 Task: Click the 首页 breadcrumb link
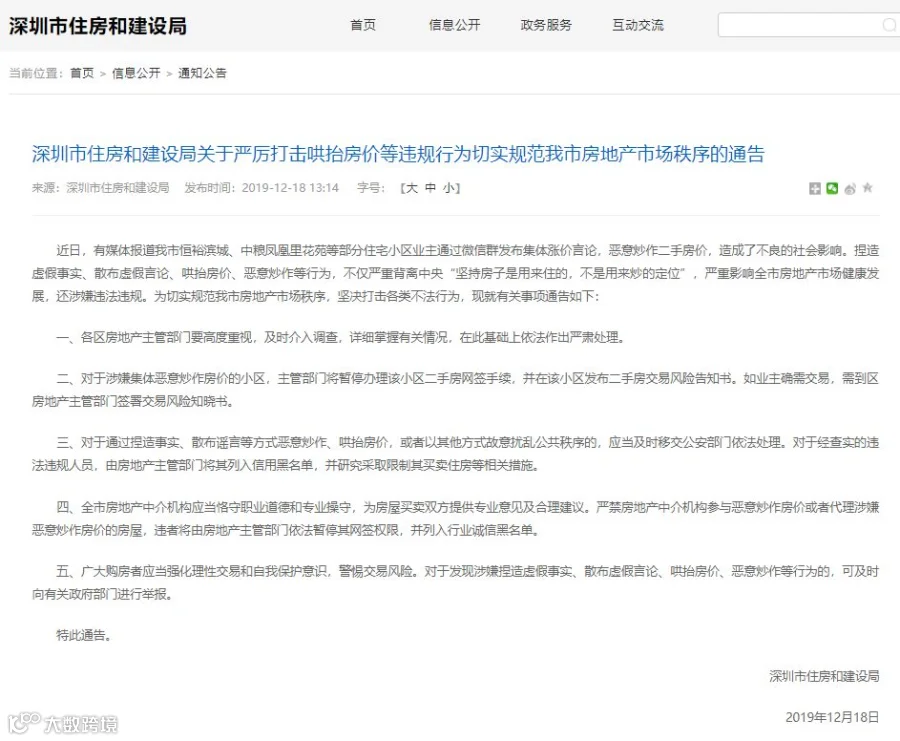click(82, 73)
